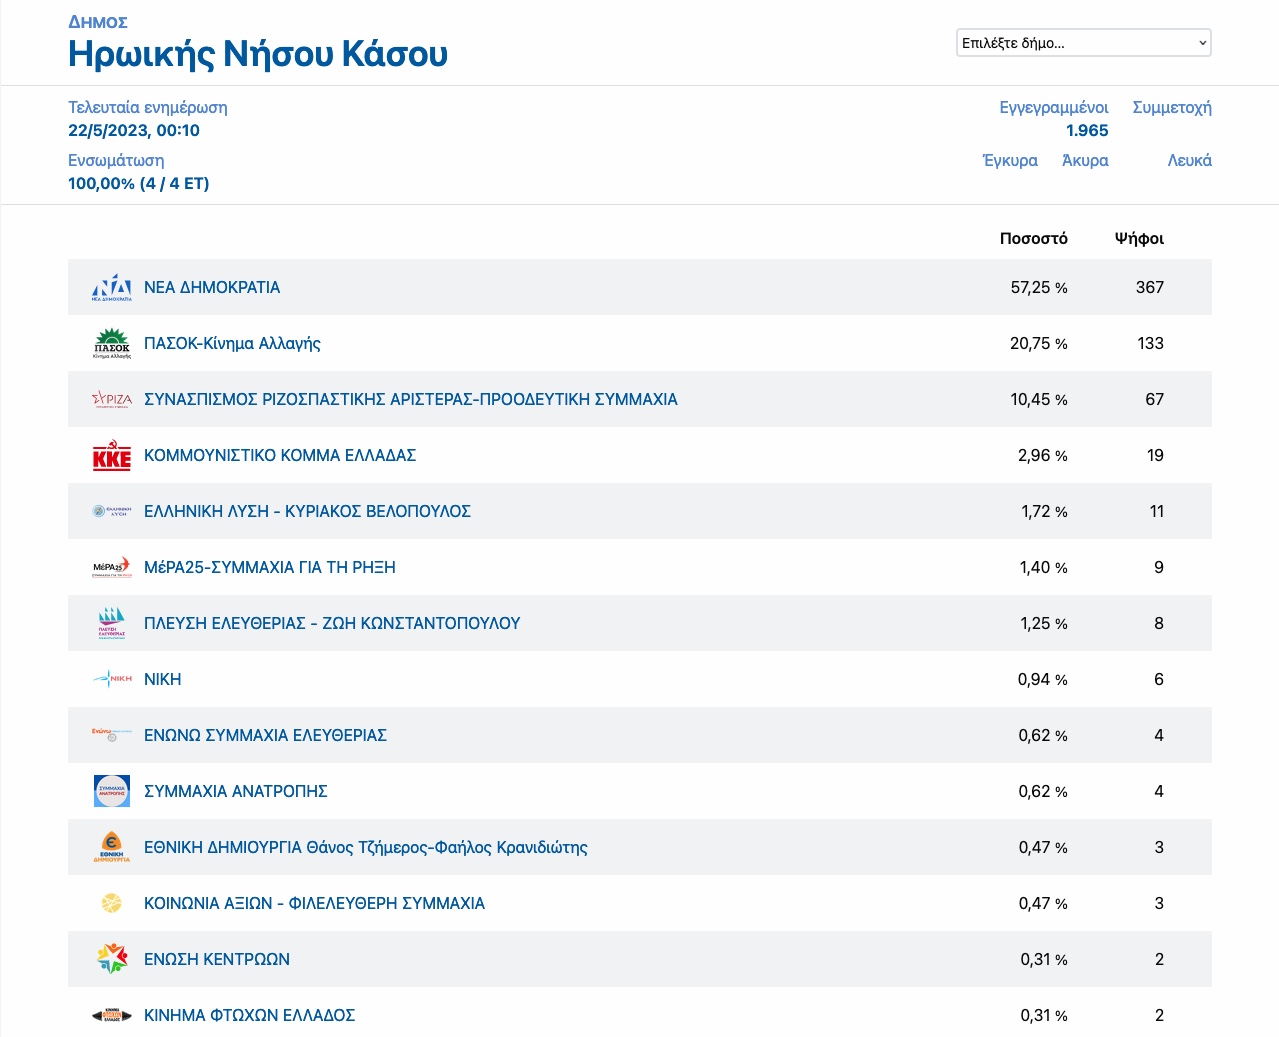Screen dimensions: 1279x1037
Task: Click the ΠΑΣΟΚ green sun logo
Action: click(112, 343)
